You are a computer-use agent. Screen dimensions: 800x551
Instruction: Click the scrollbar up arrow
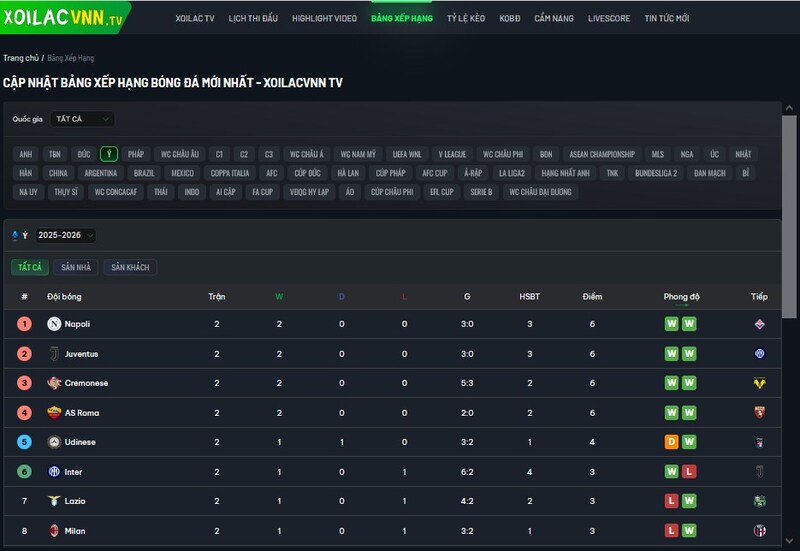tap(789, 108)
